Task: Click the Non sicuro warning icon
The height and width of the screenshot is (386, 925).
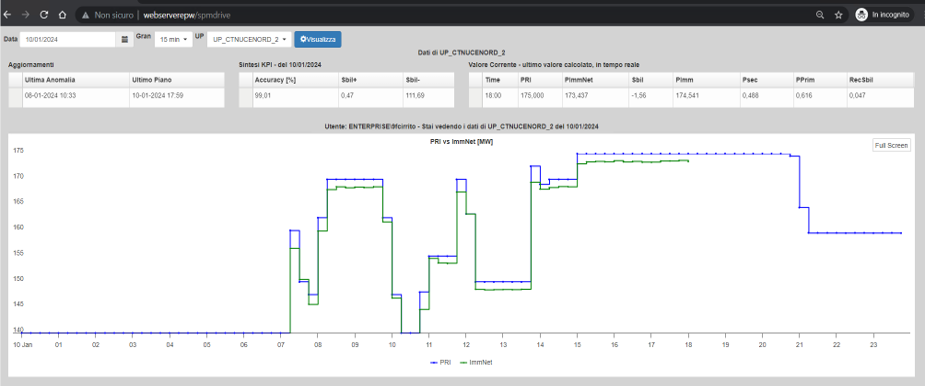Action: [85, 15]
